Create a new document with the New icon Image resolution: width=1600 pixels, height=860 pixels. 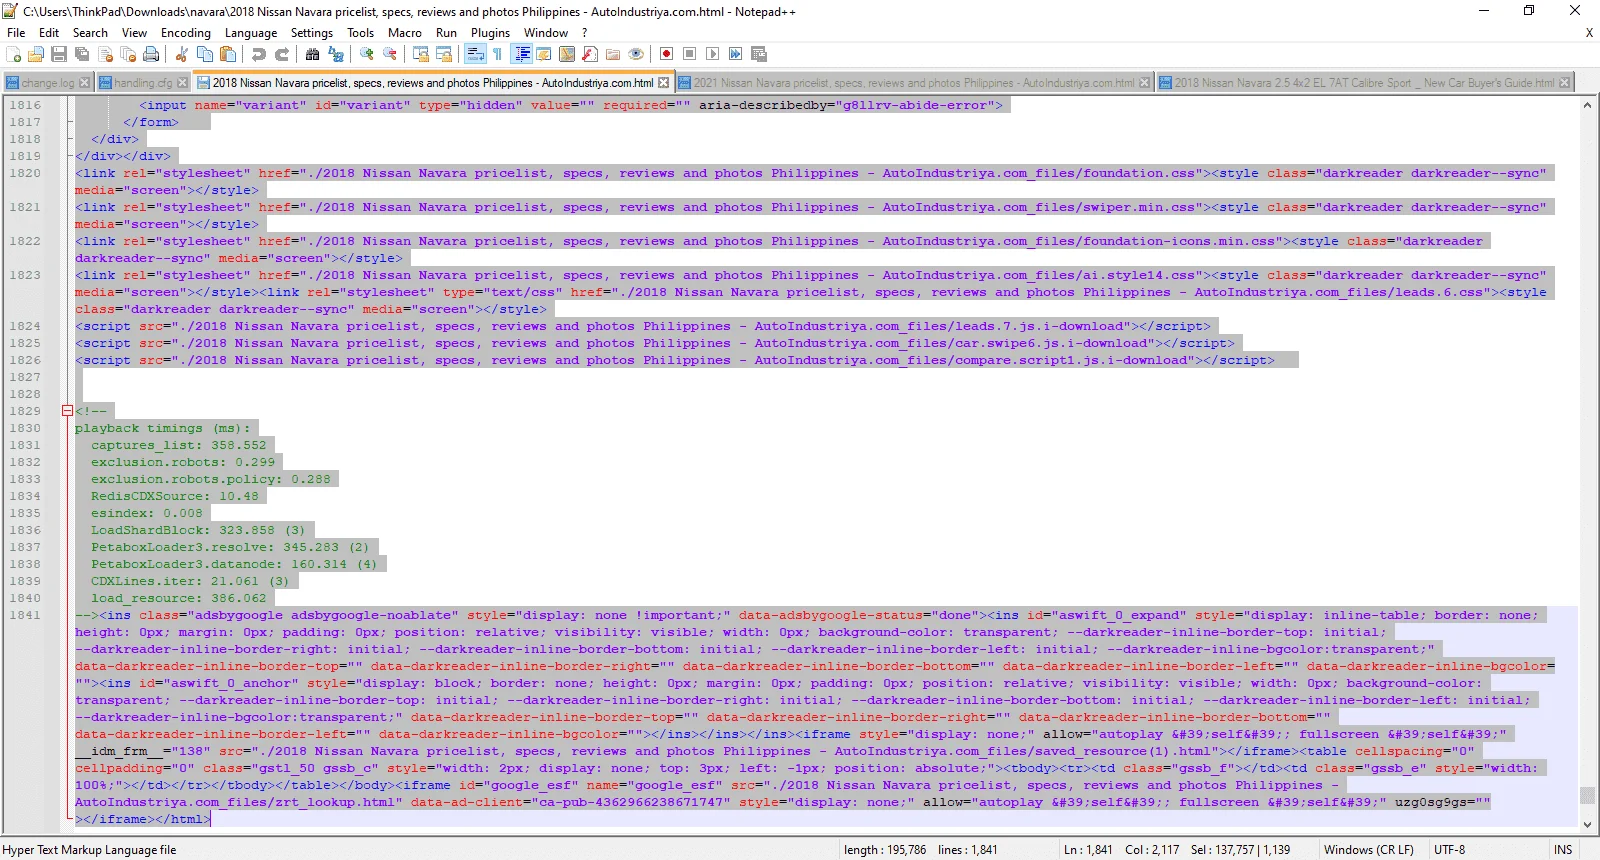(x=14, y=54)
